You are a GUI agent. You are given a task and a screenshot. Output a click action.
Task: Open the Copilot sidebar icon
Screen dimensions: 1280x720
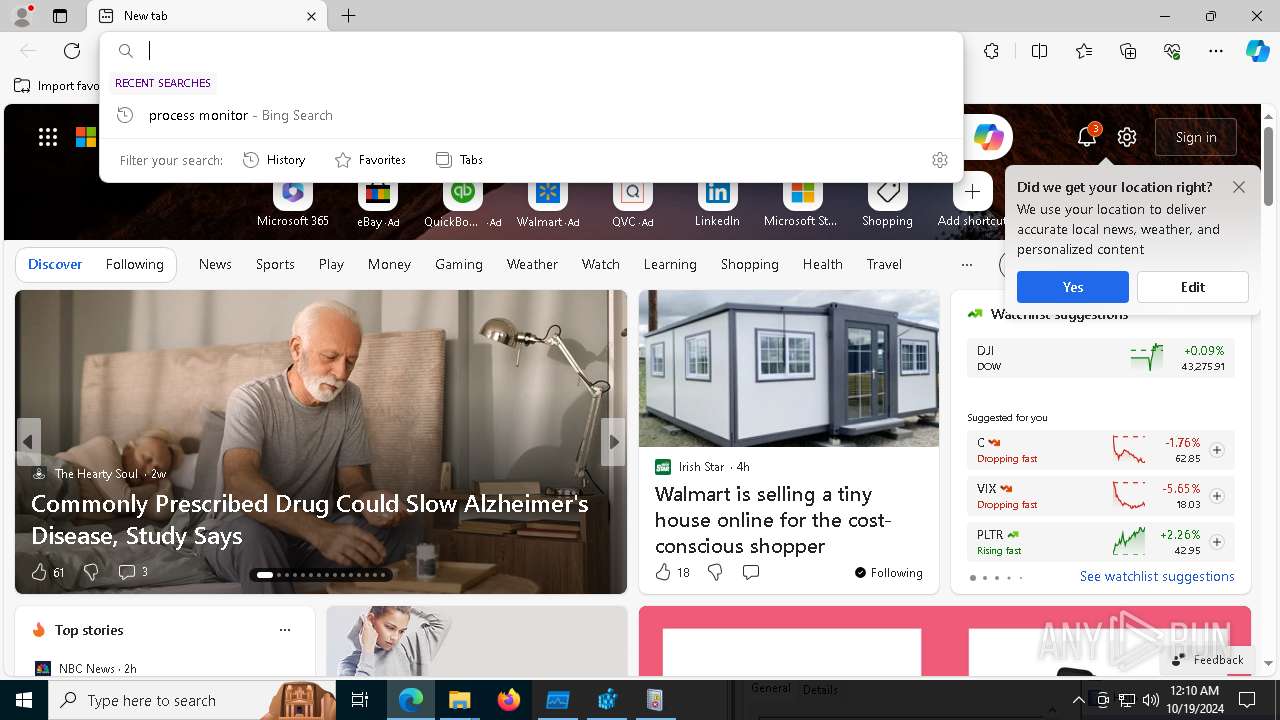tap(1257, 51)
